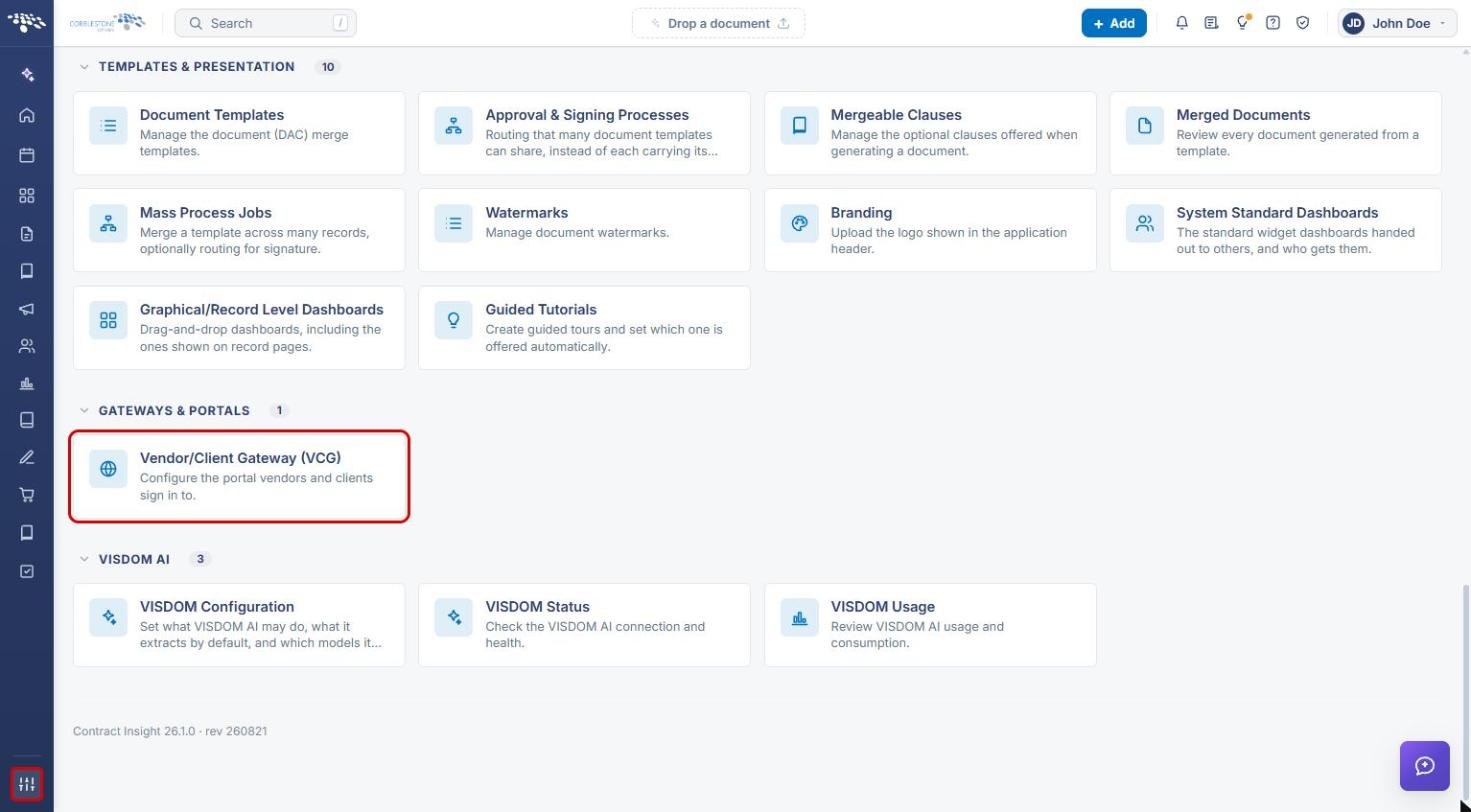
Task: Open the lightbulb tips icon in the header
Action: pos(1243,23)
